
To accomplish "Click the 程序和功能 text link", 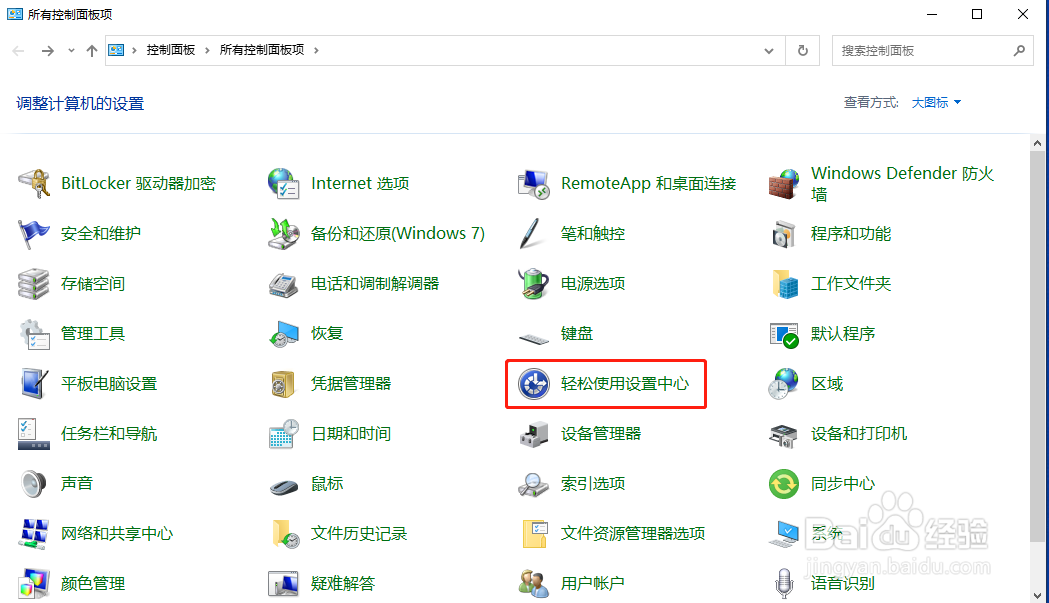I will (x=851, y=234).
